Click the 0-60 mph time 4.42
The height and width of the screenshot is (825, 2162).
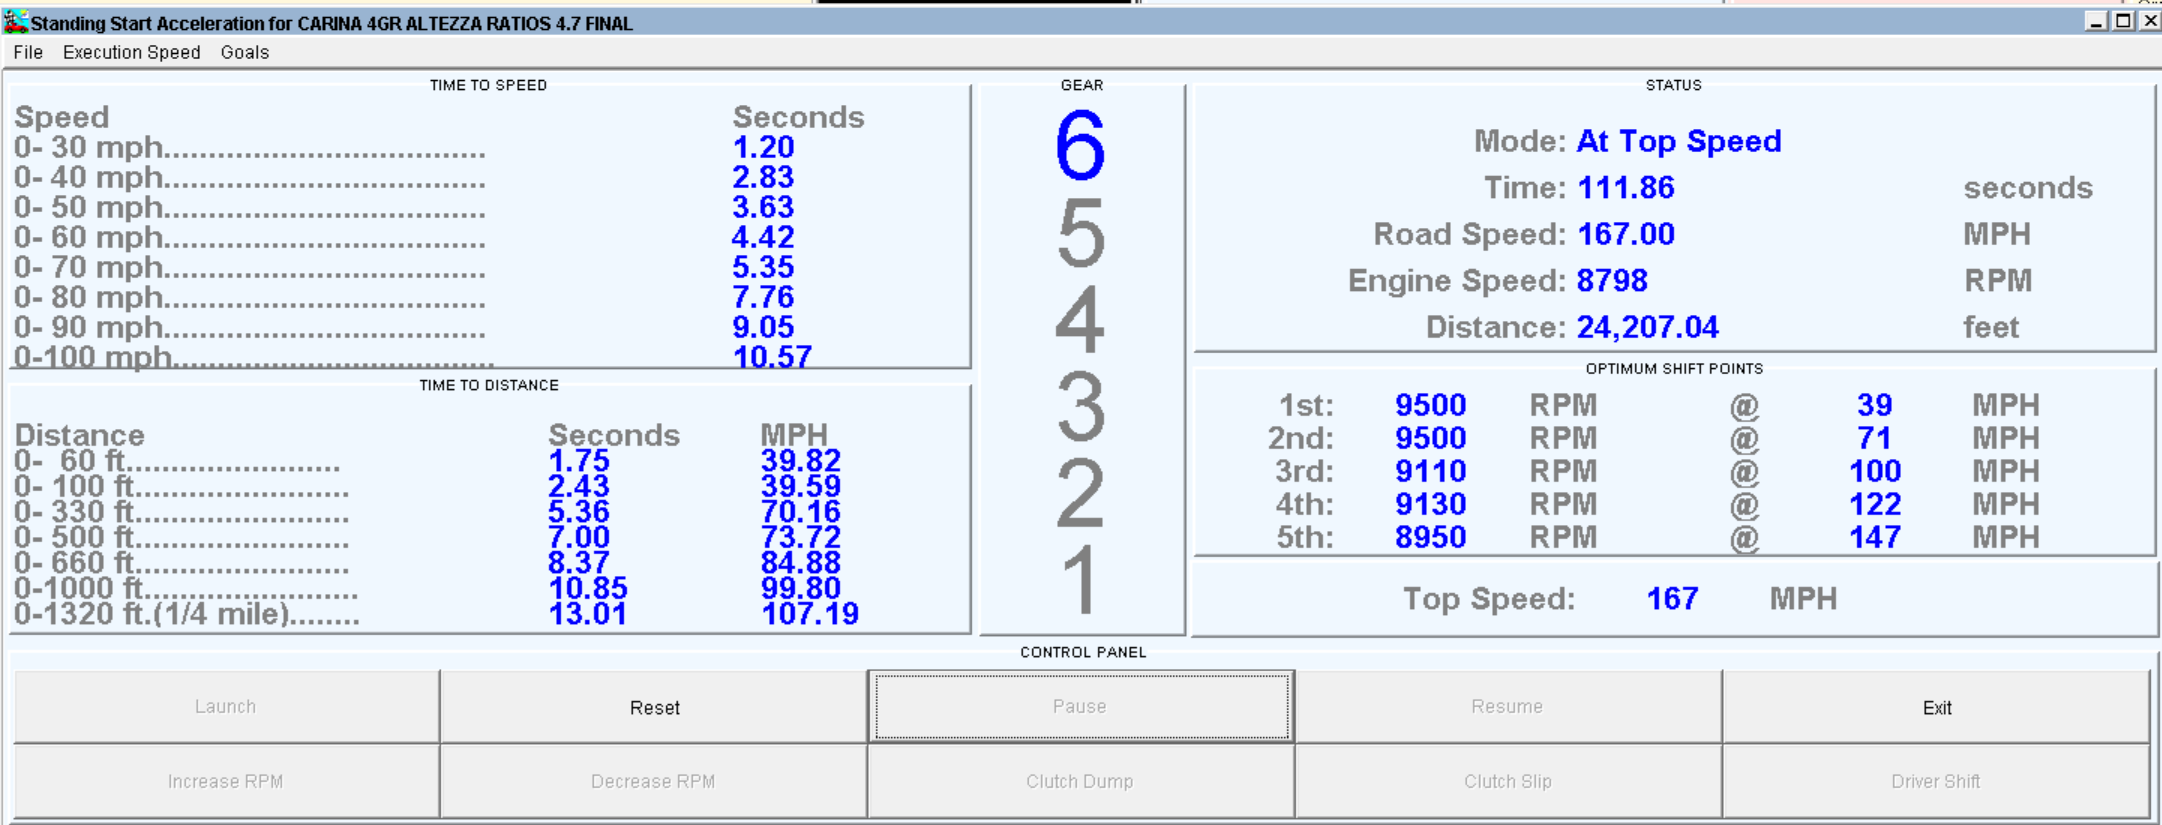point(763,237)
